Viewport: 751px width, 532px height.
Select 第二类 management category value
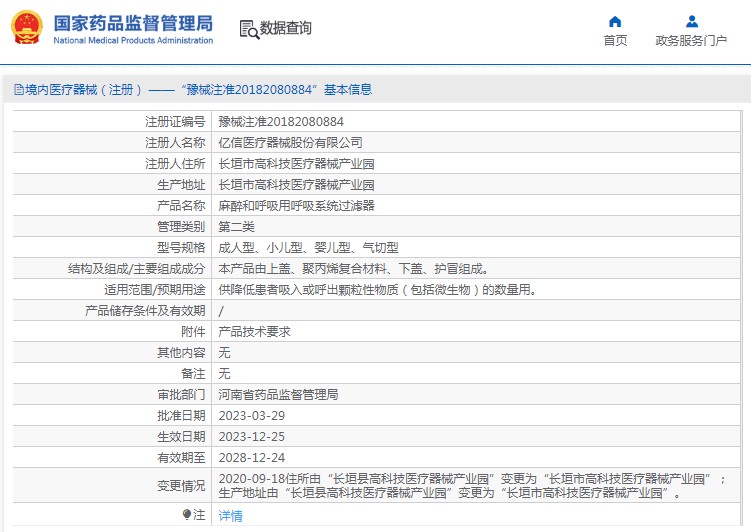pyautogui.click(x=237, y=227)
